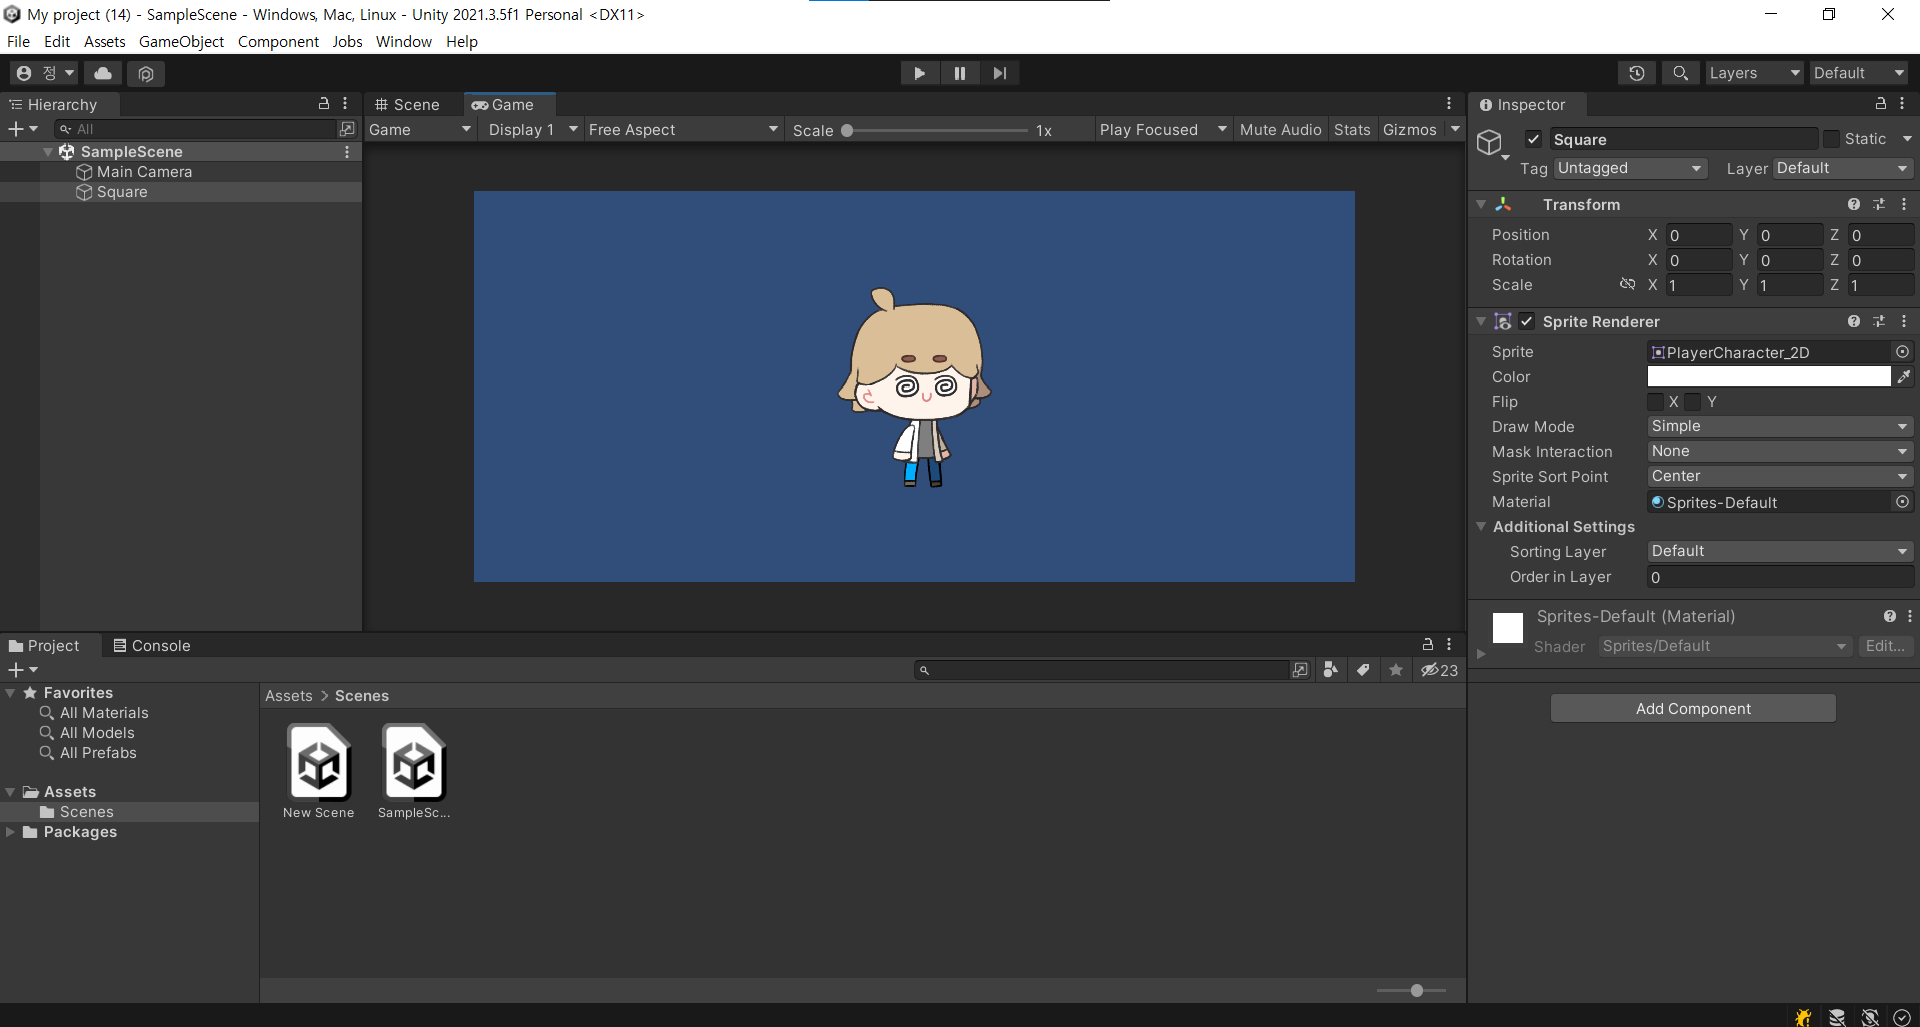1920x1027 pixels.
Task: Enable Flip X checkbox
Action: tap(1655, 402)
